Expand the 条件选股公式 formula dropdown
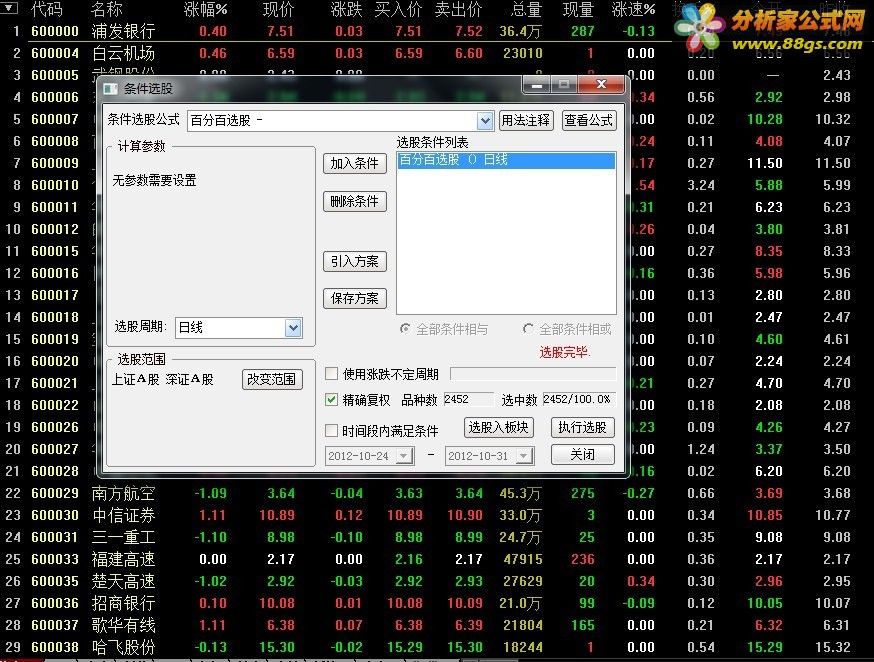Image resolution: width=874 pixels, height=662 pixels. [x=485, y=120]
